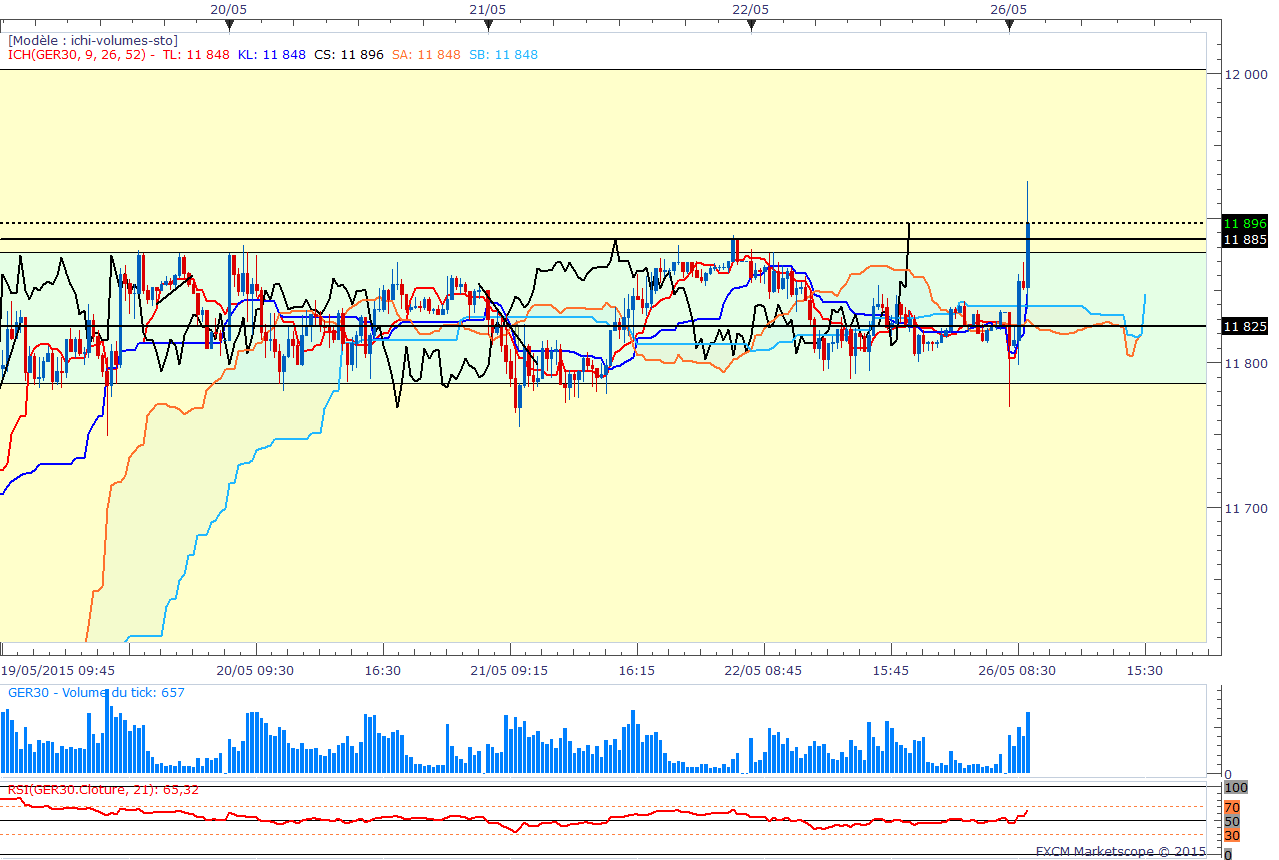1279x860 pixels.
Task: Click the GER30 Volume du tick label
Action: point(96,692)
